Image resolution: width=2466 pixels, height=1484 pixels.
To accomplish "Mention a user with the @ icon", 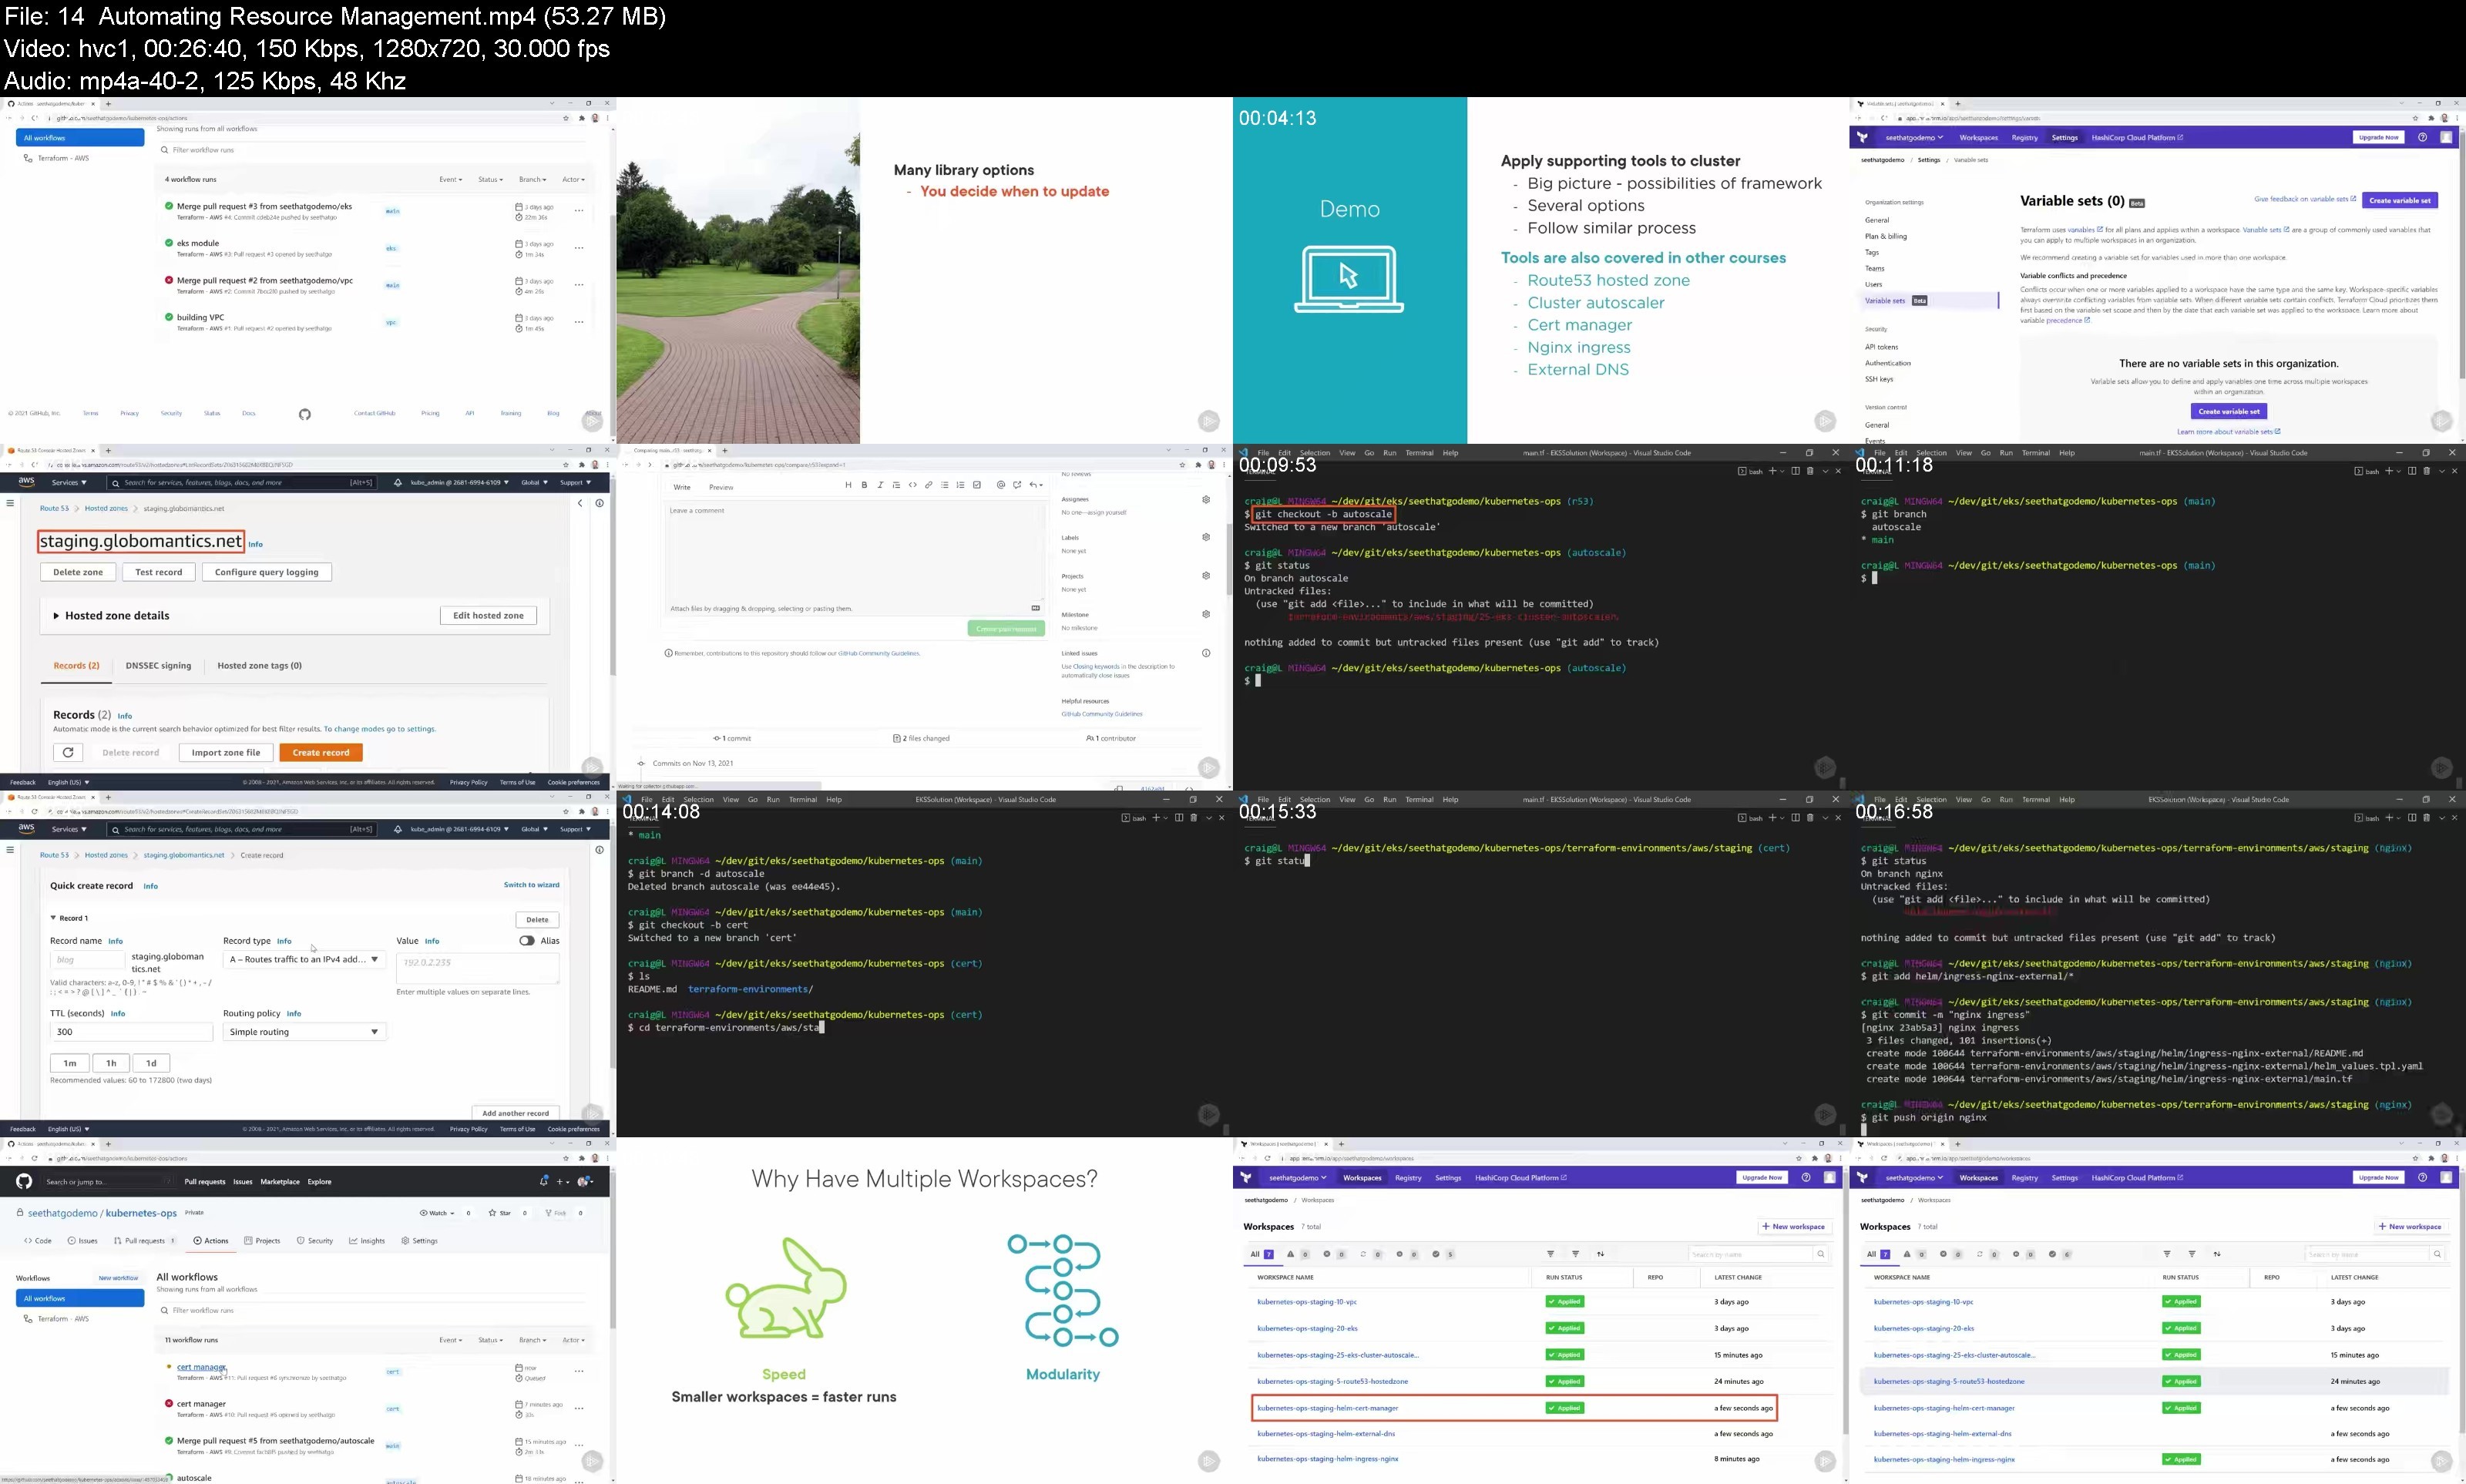I will coord(1000,485).
